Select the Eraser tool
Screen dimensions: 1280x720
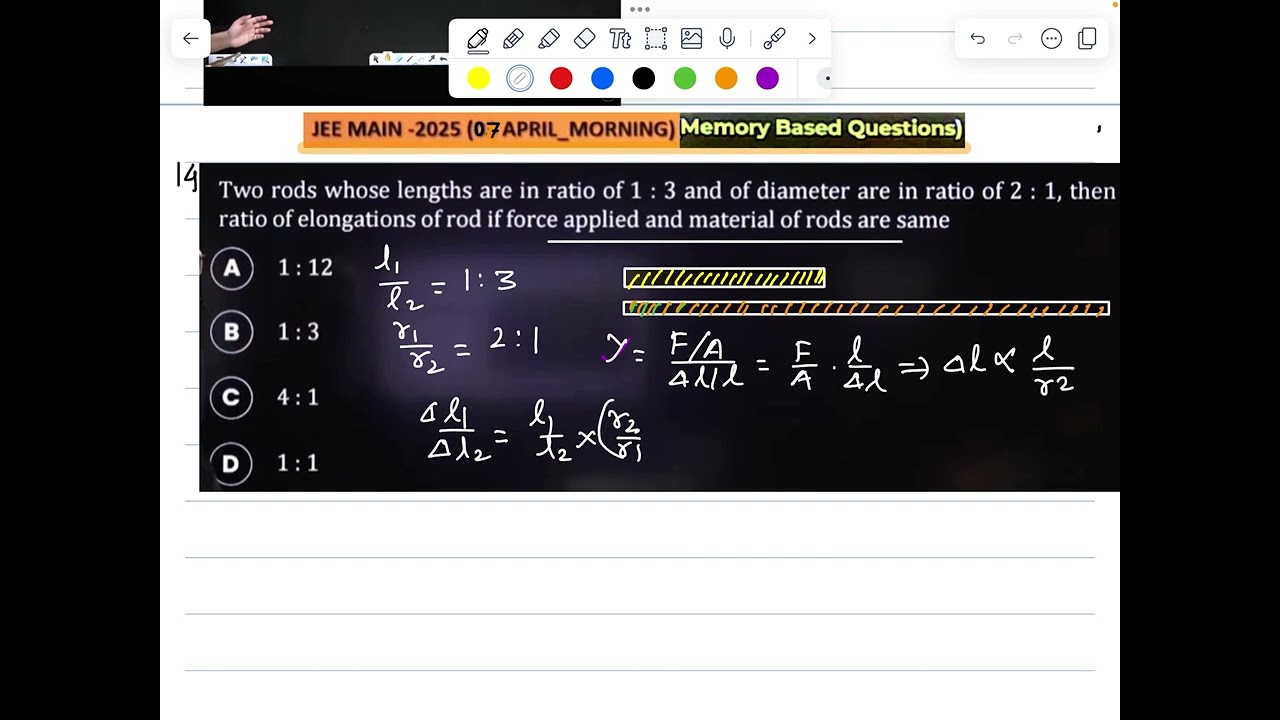click(585, 39)
